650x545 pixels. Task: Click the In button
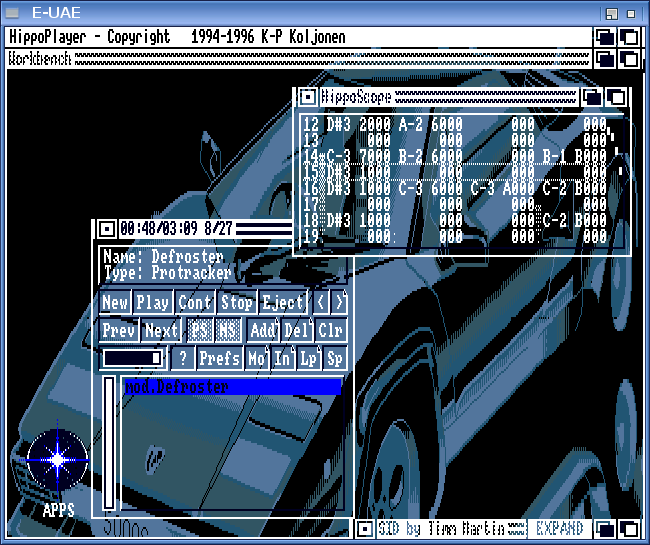point(283,358)
